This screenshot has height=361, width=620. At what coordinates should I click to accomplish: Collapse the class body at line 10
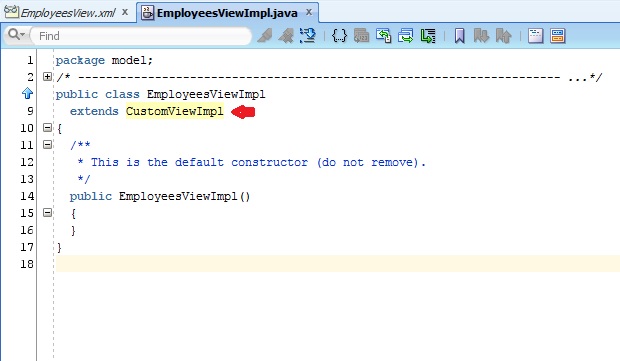click(47, 127)
